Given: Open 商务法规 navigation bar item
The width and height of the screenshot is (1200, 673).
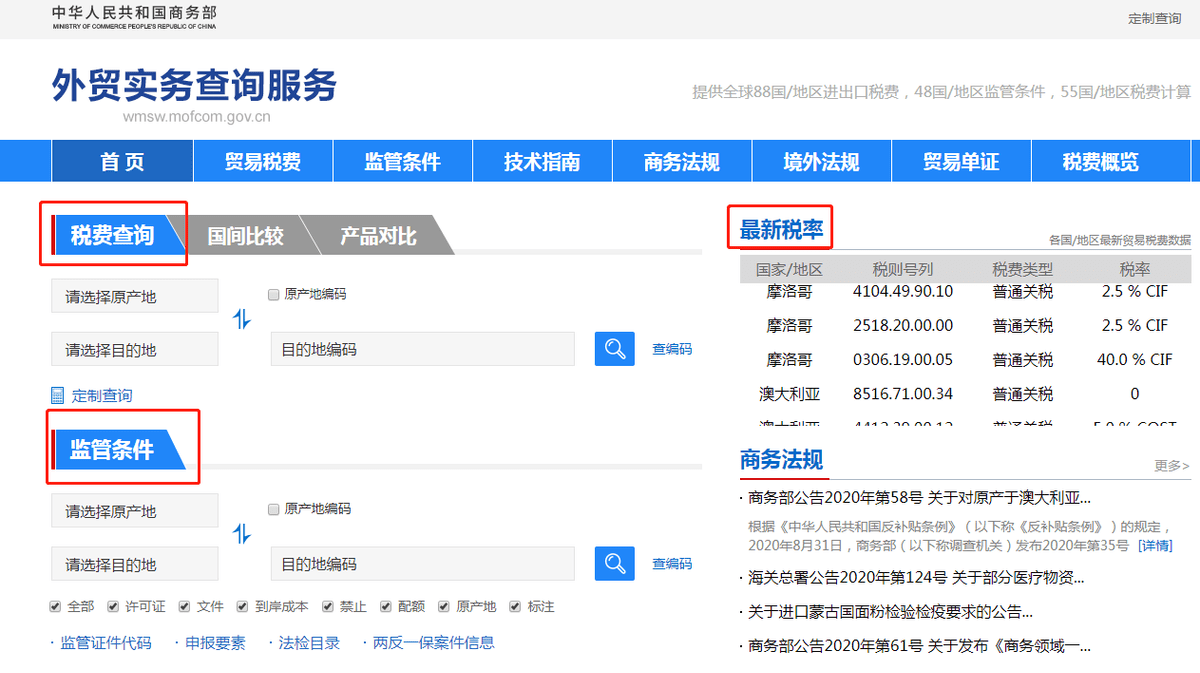Looking at the screenshot, I should 682,161.
